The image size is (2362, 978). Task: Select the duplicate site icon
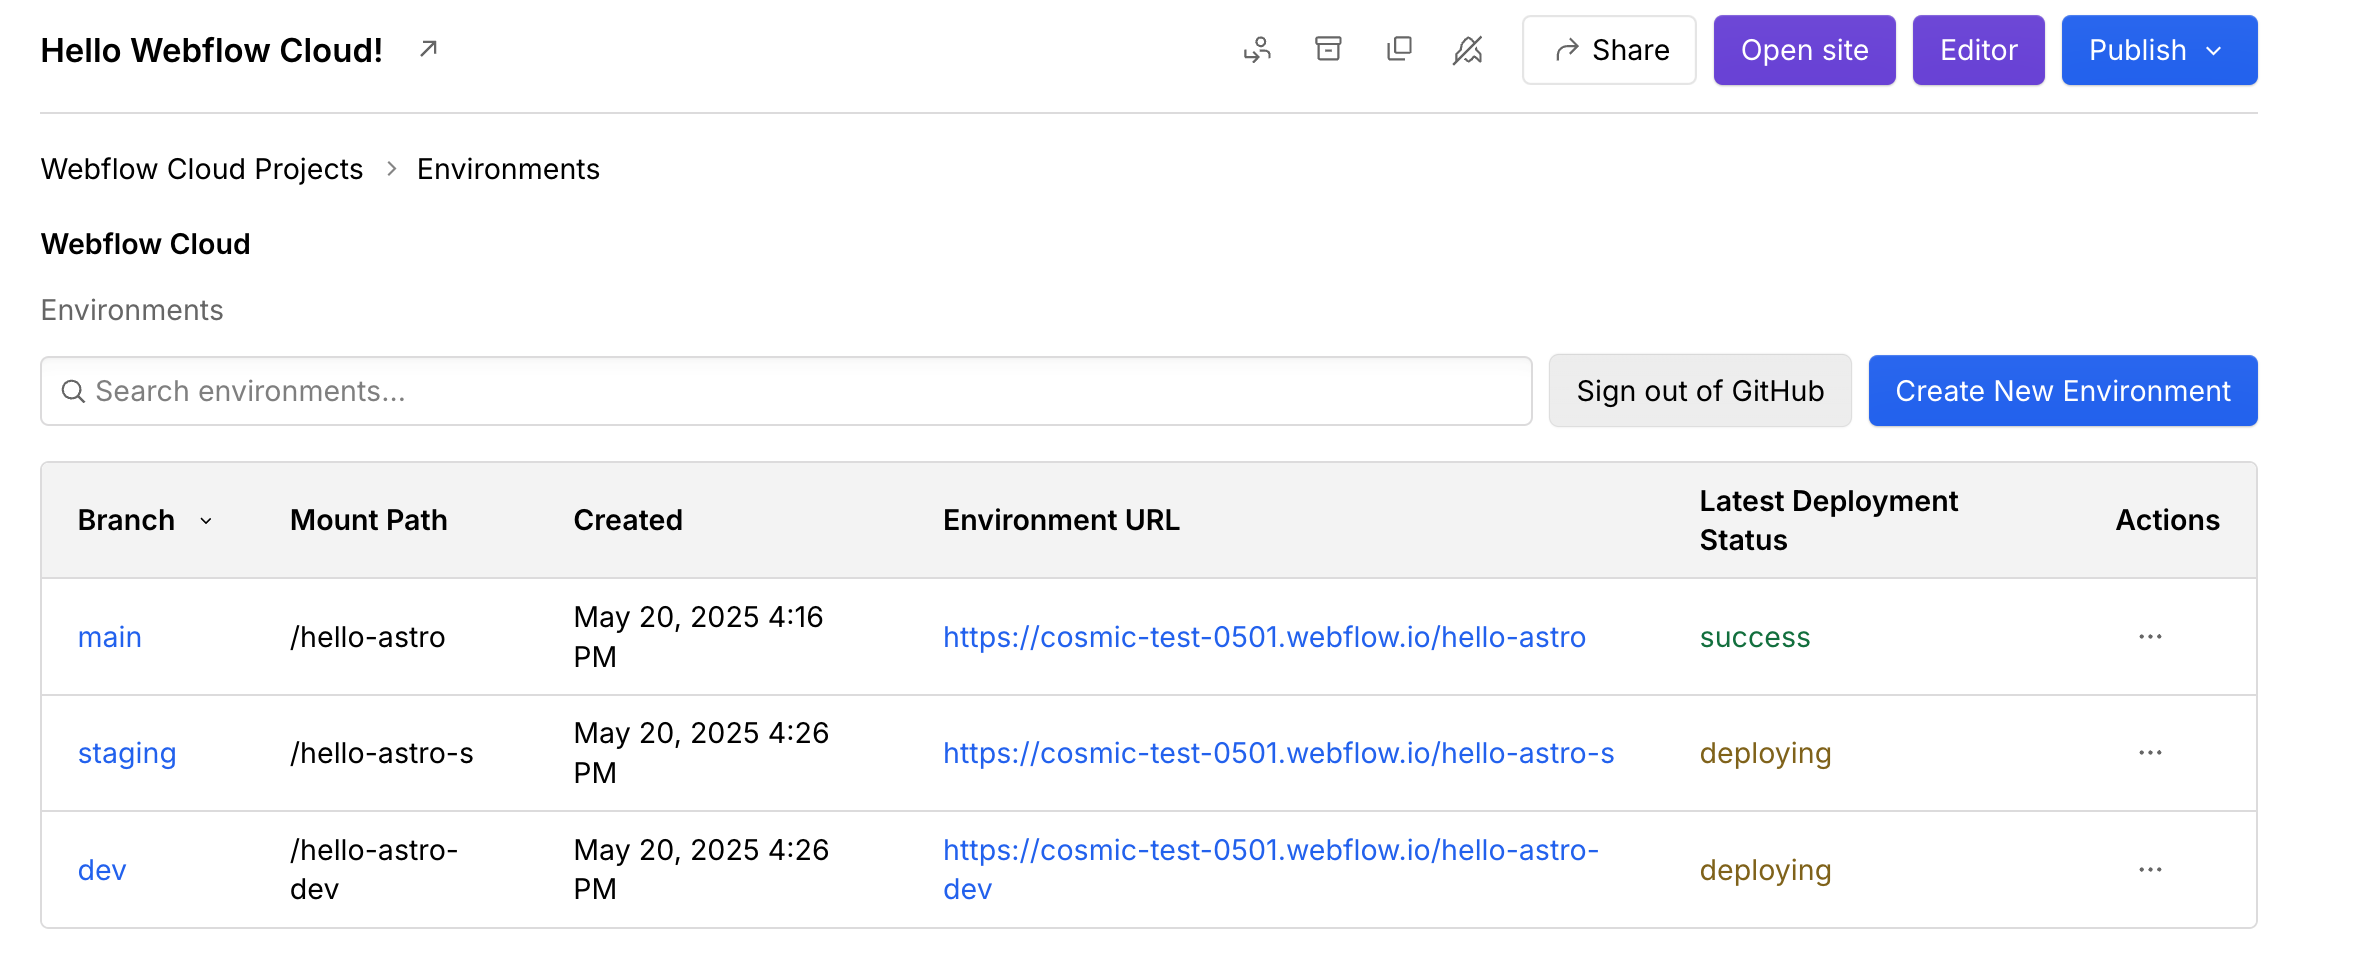pyautogui.click(x=1399, y=49)
